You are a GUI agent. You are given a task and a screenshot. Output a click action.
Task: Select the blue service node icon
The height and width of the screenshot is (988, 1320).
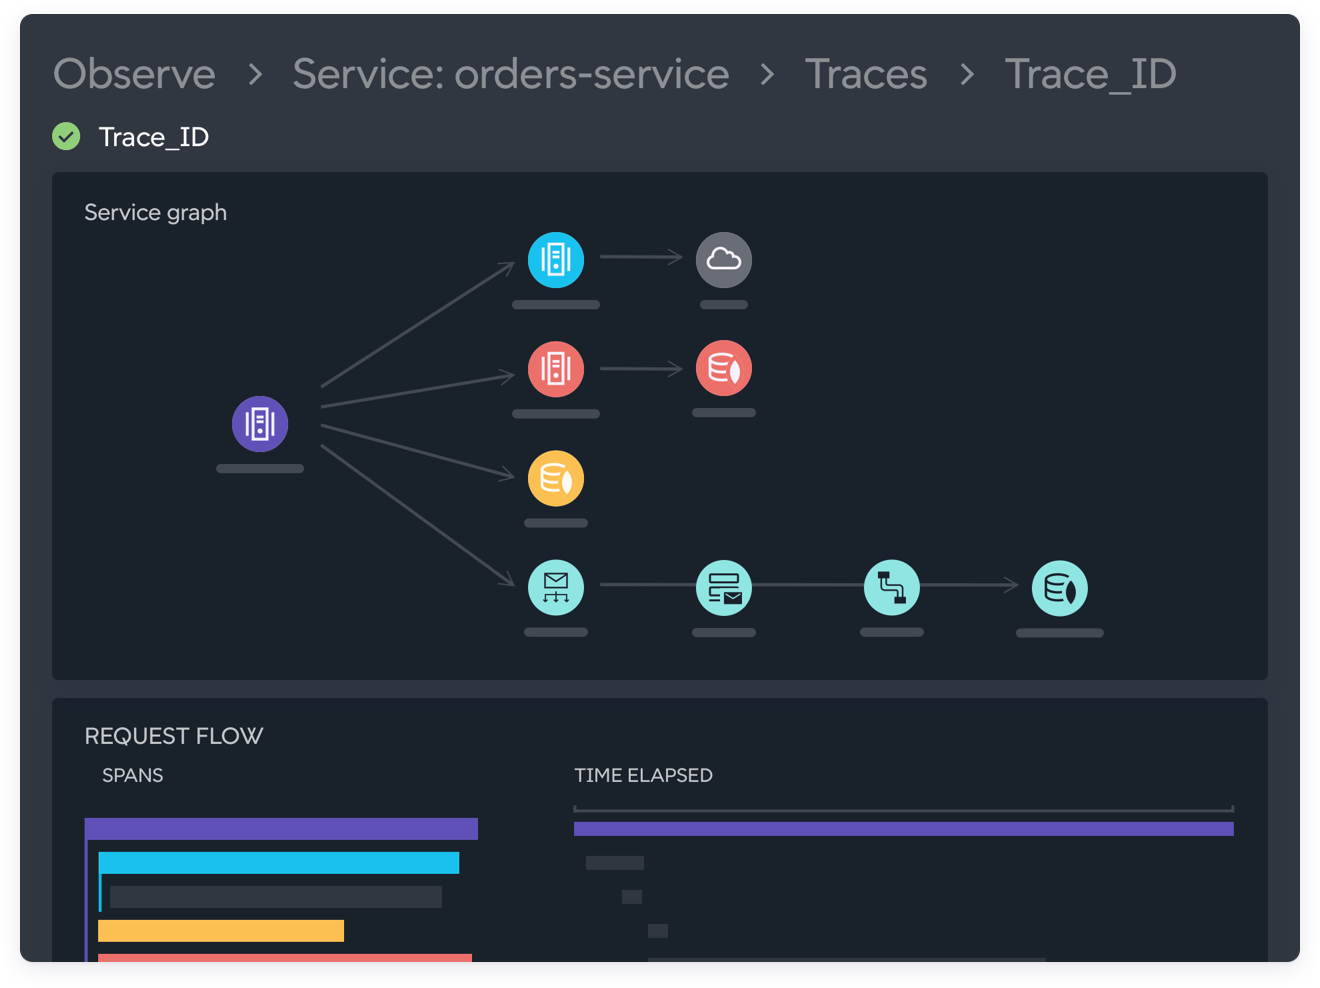pos(556,260)
